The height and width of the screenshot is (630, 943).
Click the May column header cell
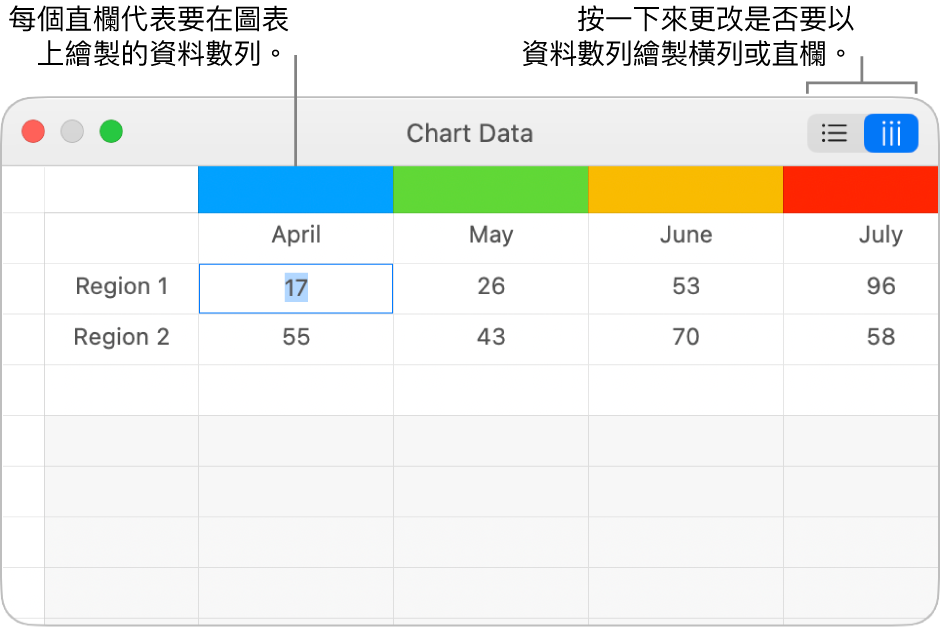coord(491,236)
